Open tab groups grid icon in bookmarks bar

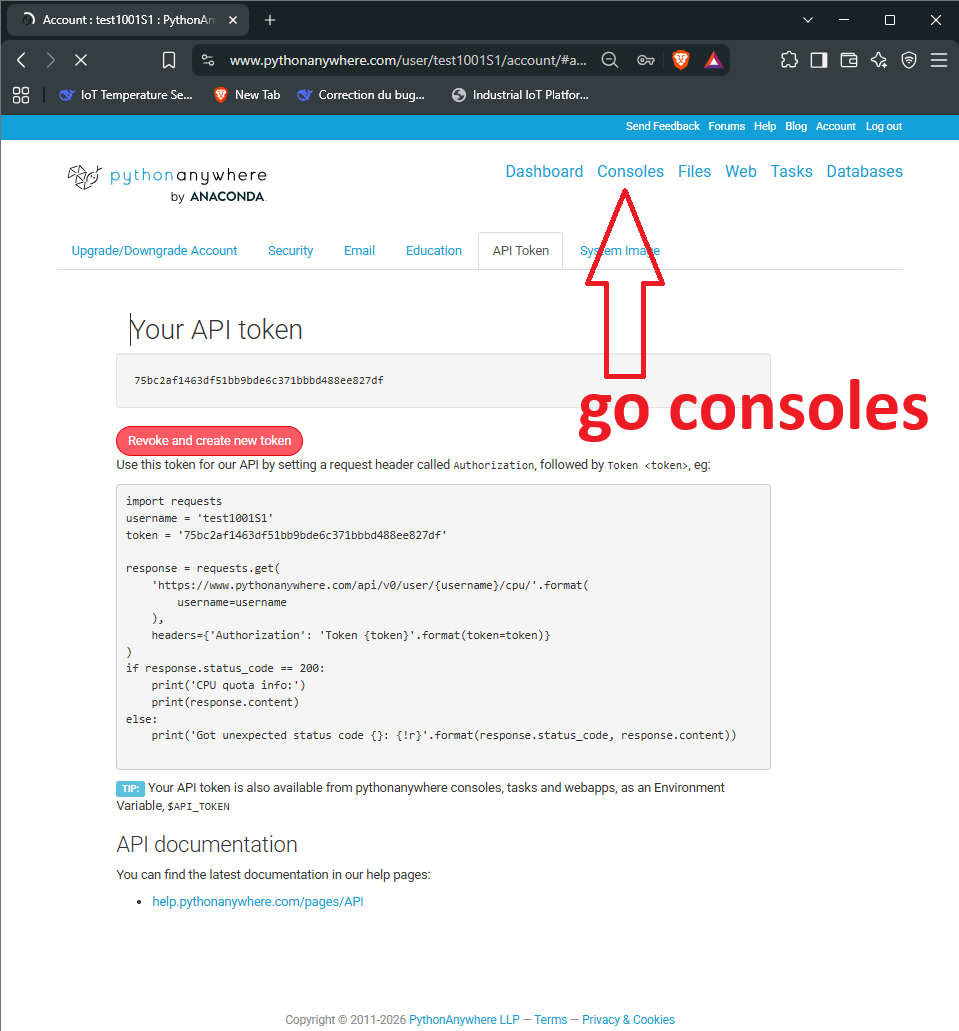click(x=21, y=95)
